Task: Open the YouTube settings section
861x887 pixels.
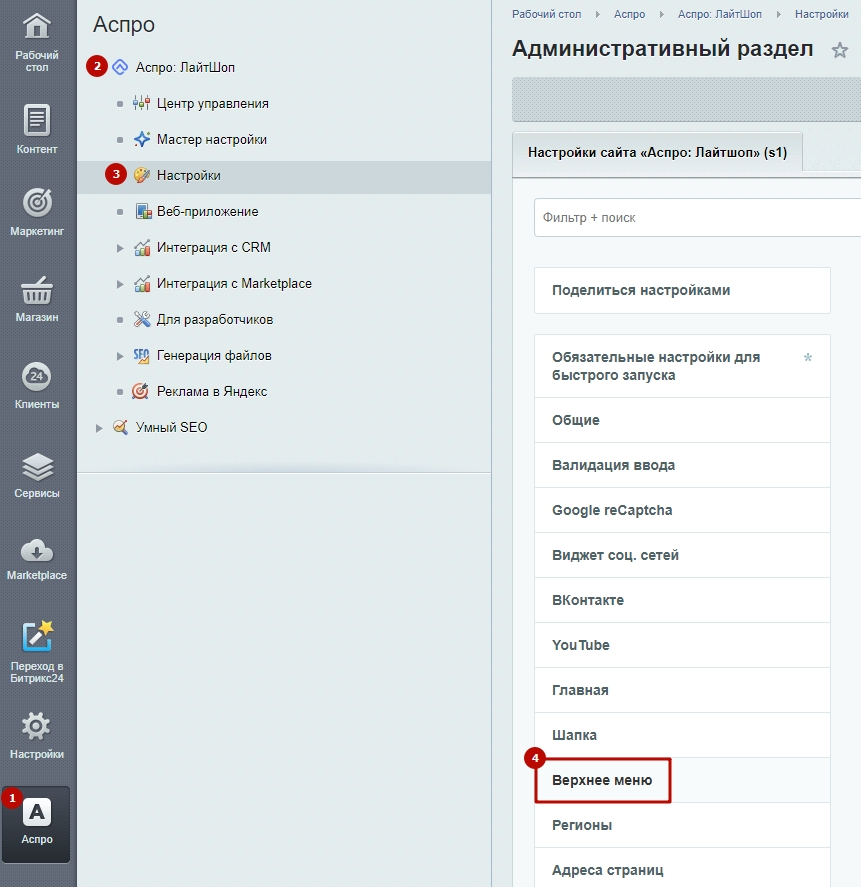Action: (682, 645)
